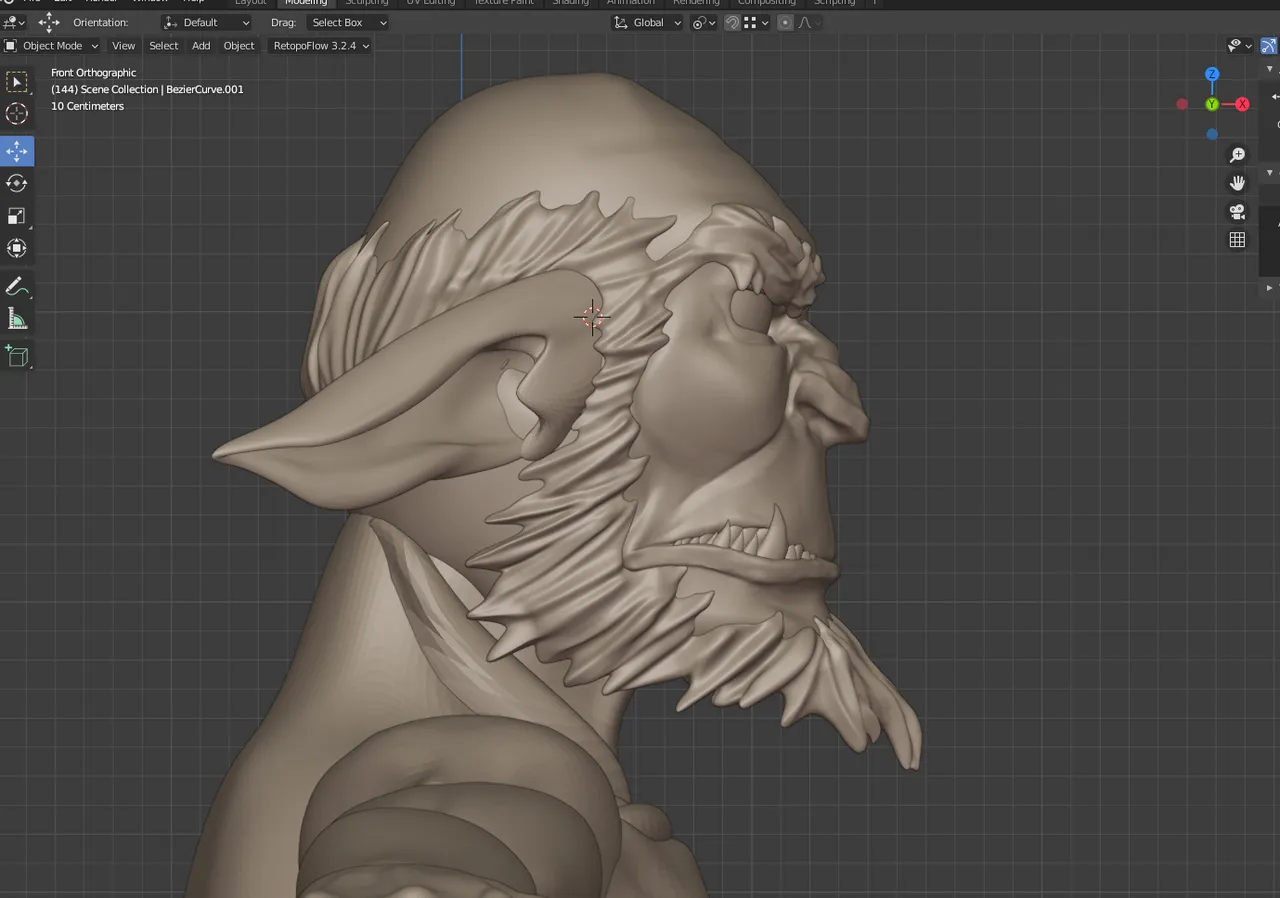Click the Scene Collection BezierCurve.001 text
The height and width of the screenshot is (898, 1280).
coord(147,89)
